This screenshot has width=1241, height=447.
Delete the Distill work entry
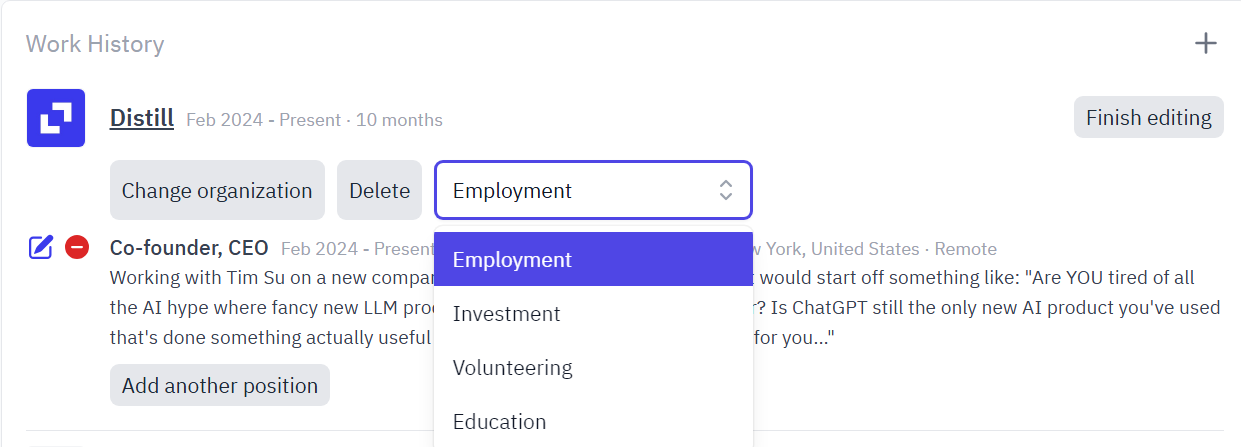(x=380, y=190)
